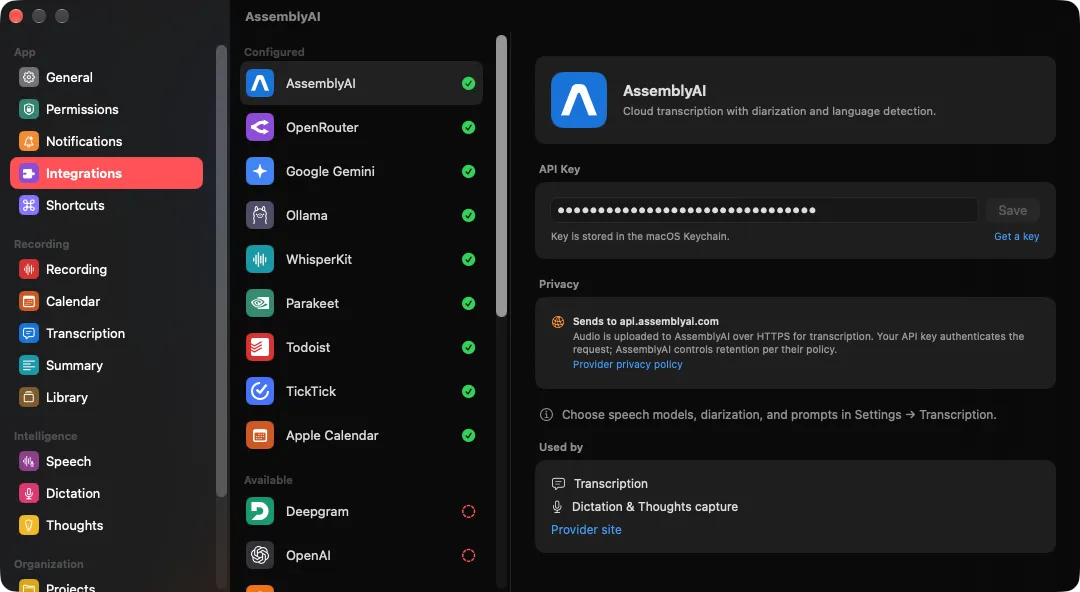Open the Provider site link
Screen dimensions: 1080x592
pyautogui.click(x=586, y=529)
